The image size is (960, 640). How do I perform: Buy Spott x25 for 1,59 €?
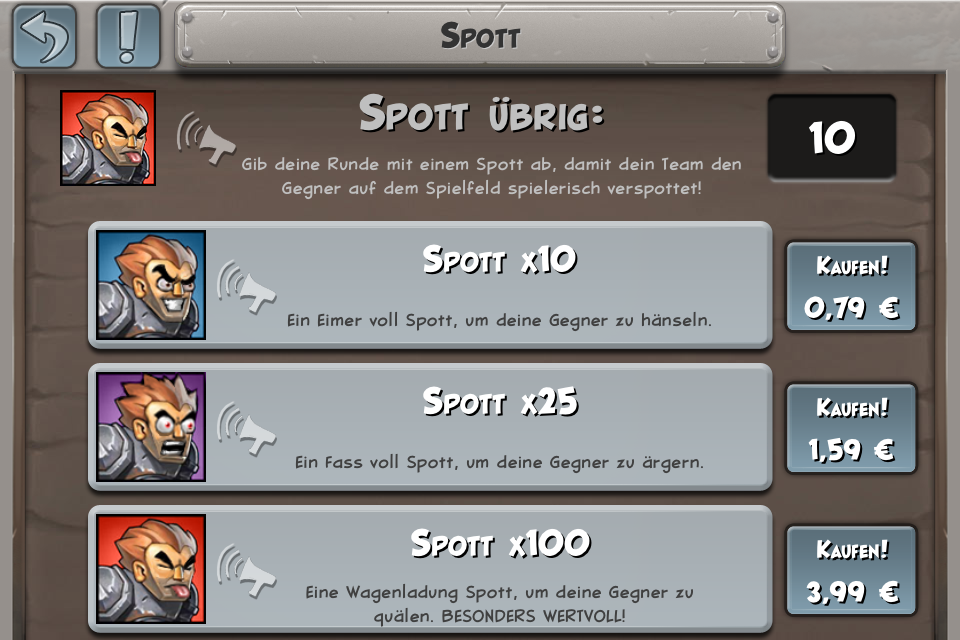[x=851, y=428]
